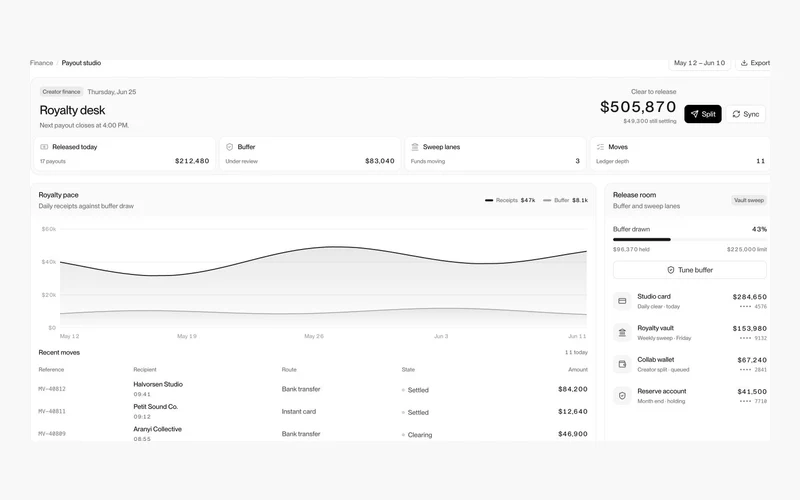
Task: Click the Moves list icon
Action: [x=600, y=147]
